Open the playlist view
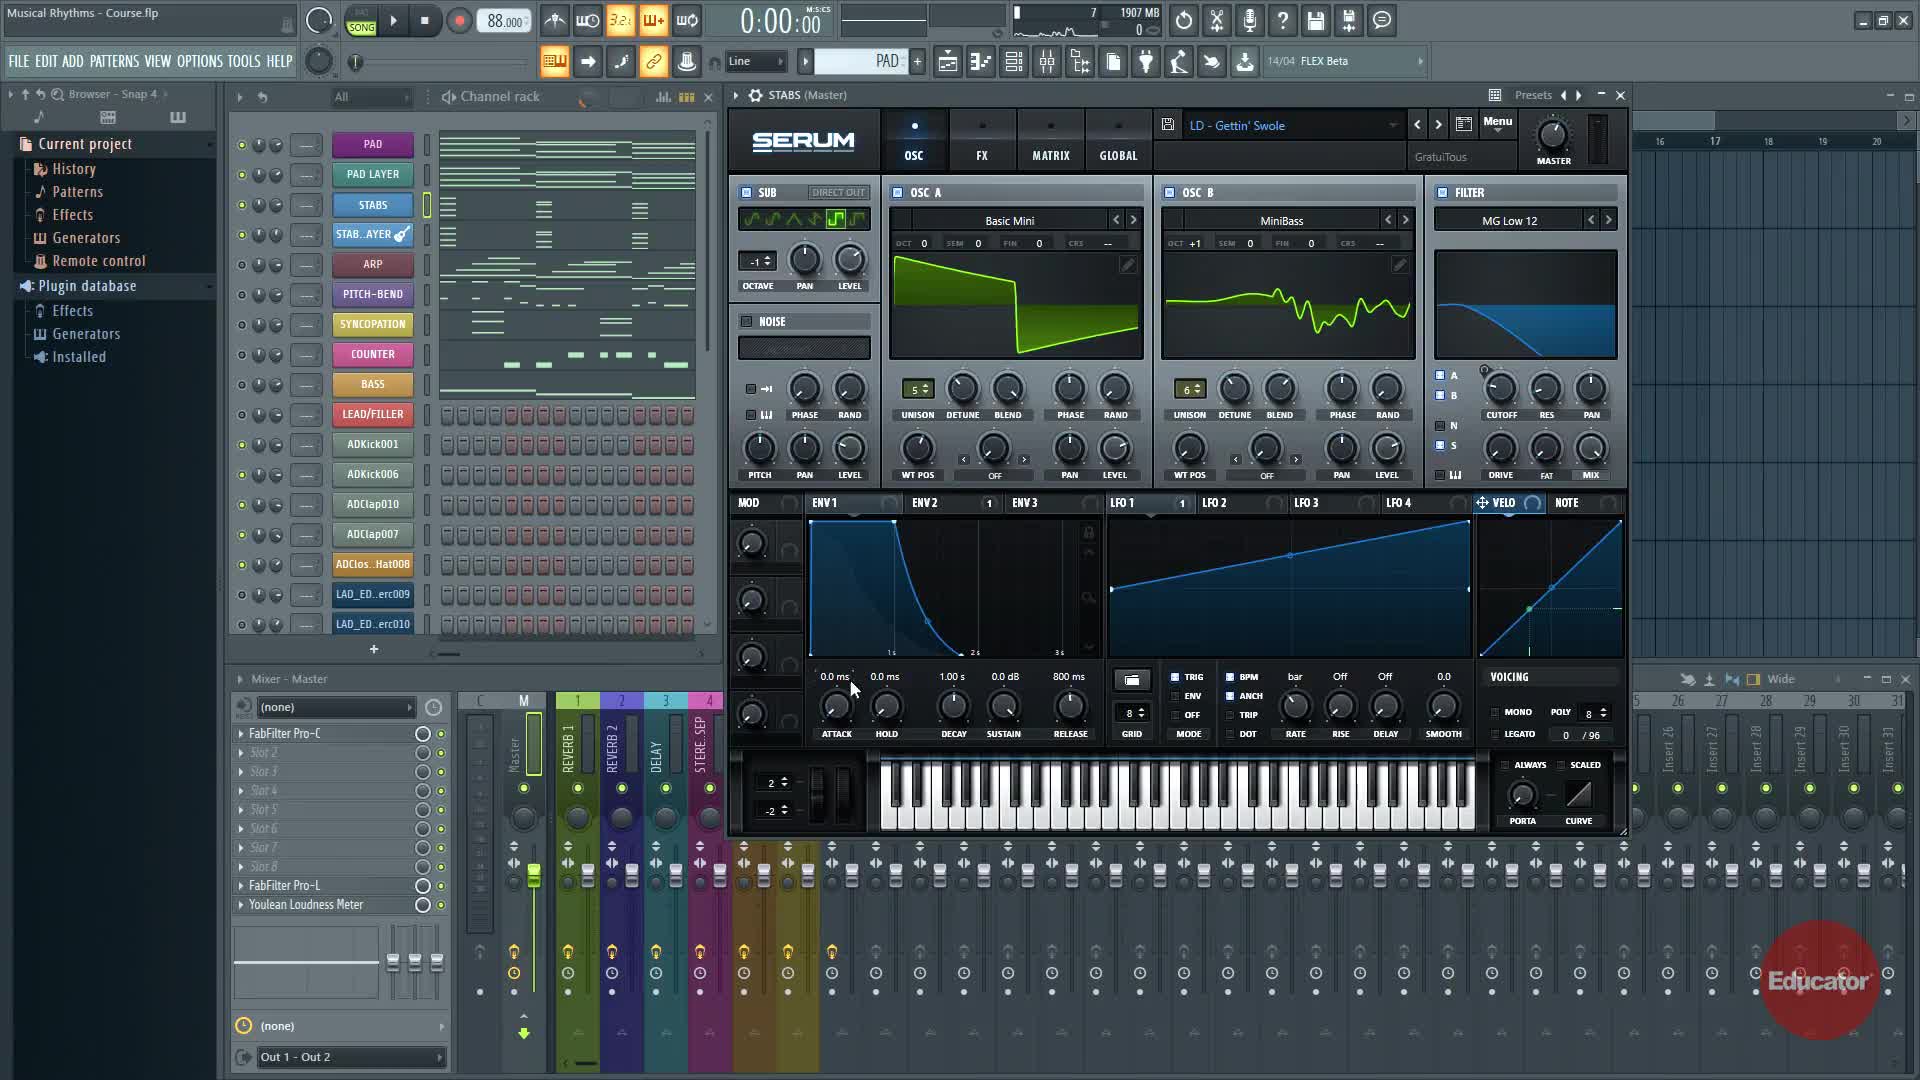 click(x=948, y=62)
